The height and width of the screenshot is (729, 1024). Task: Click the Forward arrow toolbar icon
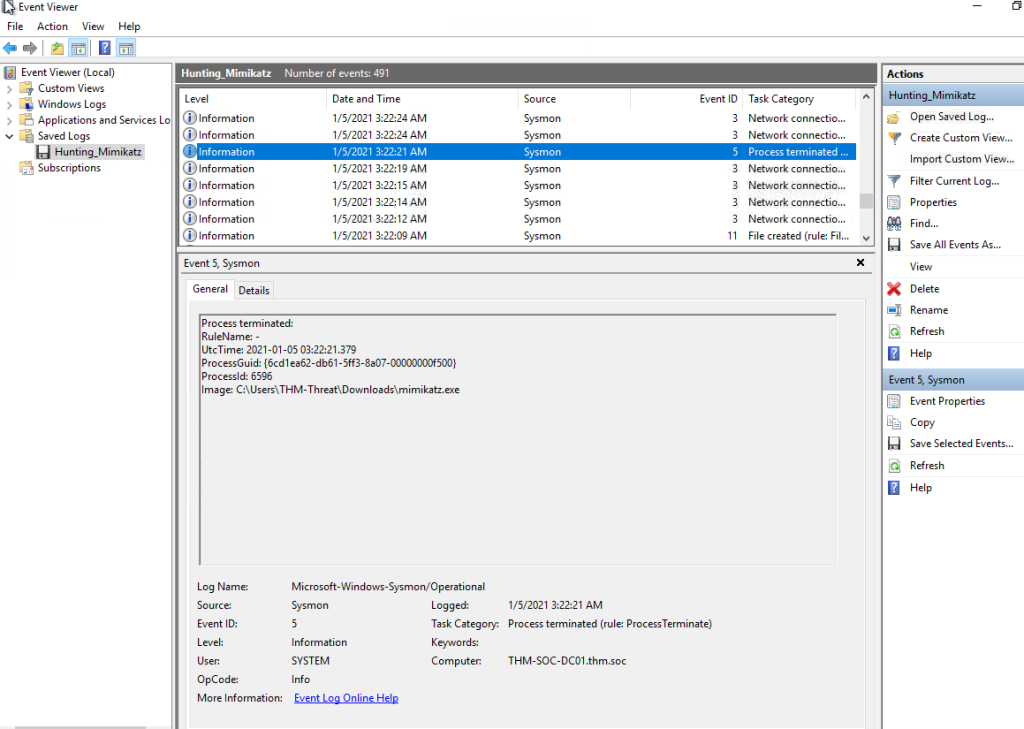point(29,48)
